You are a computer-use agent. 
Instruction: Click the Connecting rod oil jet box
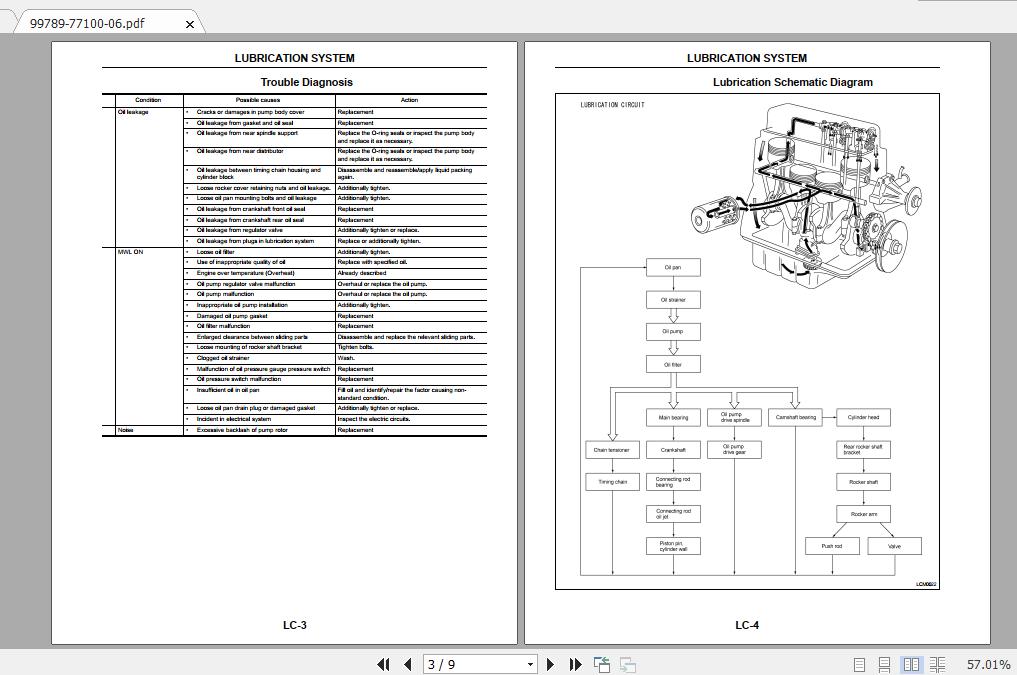[x=673, y=514]
